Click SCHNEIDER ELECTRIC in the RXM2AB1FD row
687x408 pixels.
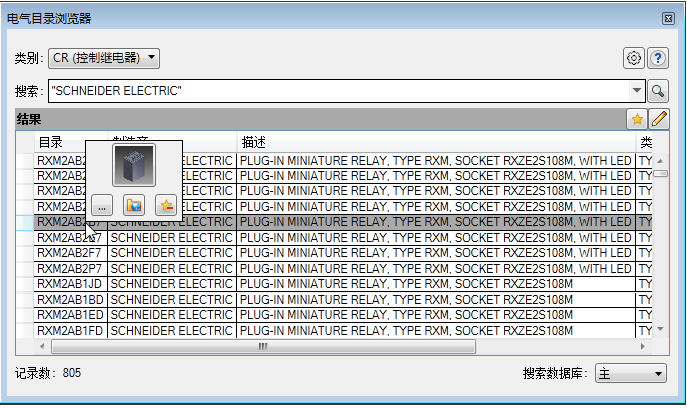[x=172, y=331]
